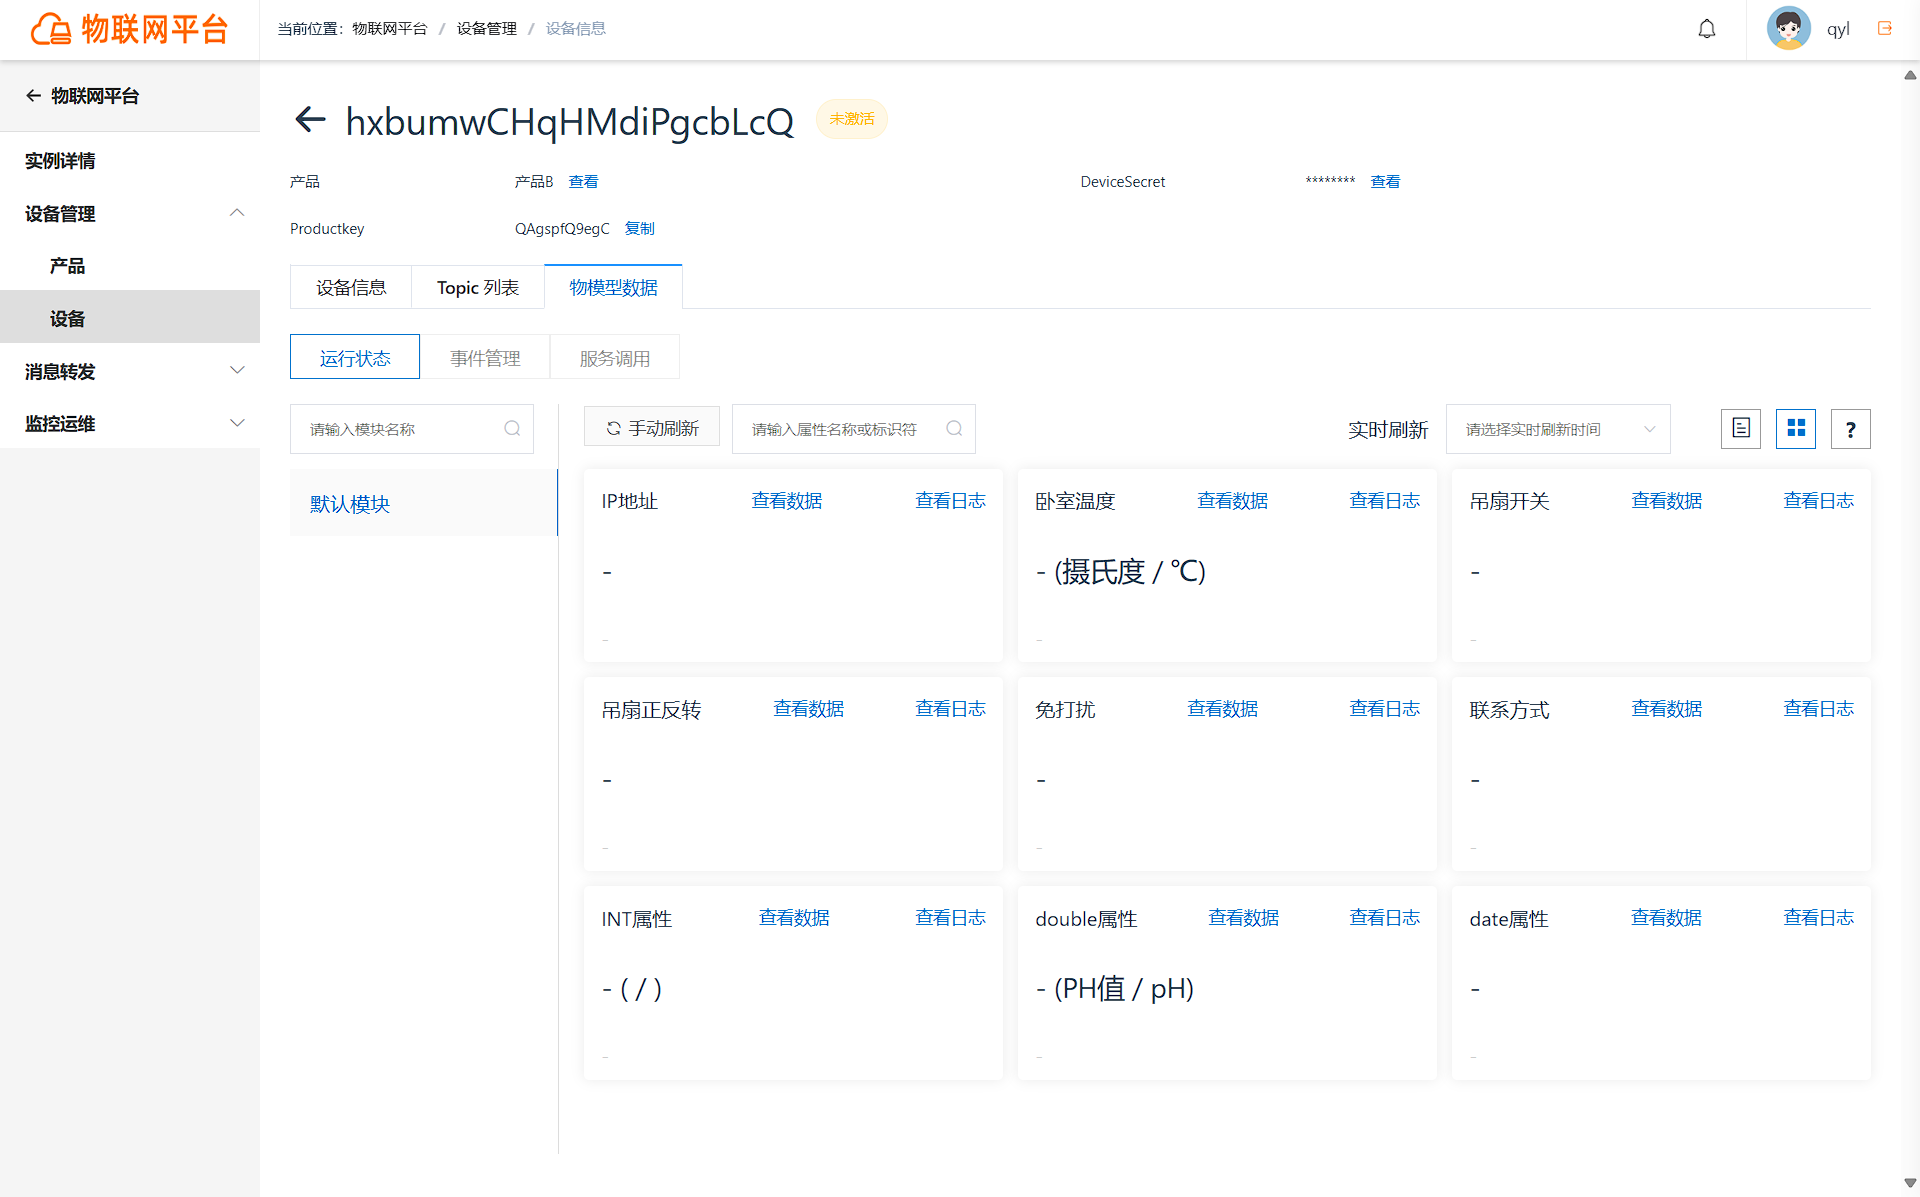The image size is (1920, 1197).
Task: Click the logout icon next to qyl
Action: (1885, 29)
